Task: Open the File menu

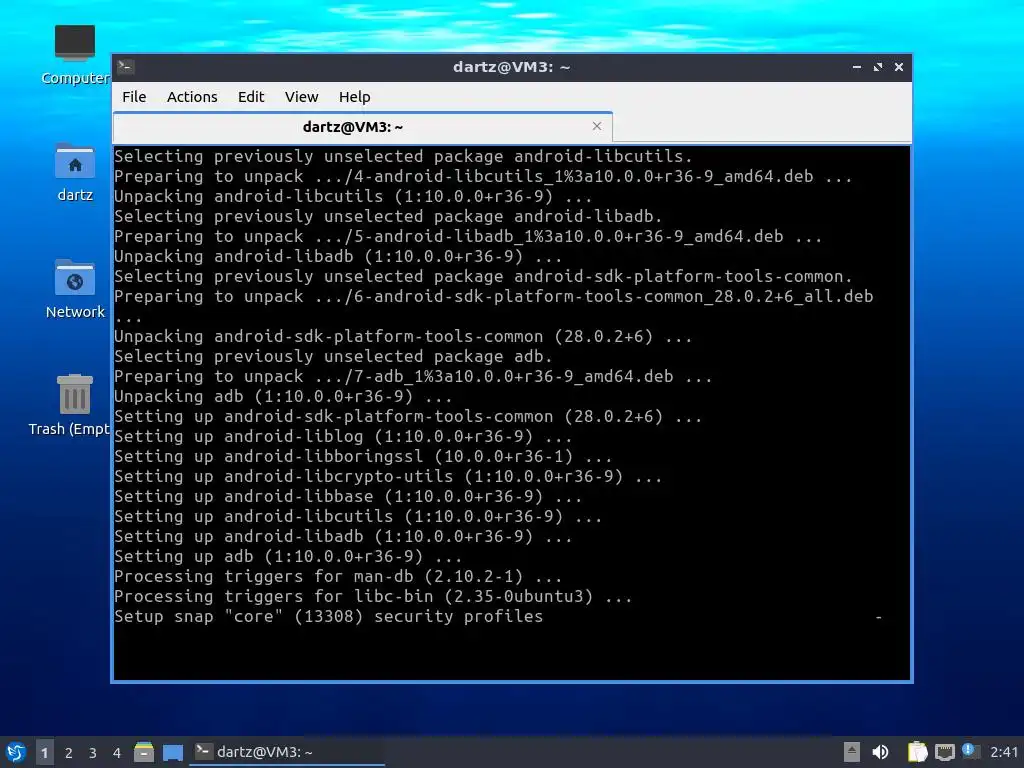Action: tap(134, 97)
